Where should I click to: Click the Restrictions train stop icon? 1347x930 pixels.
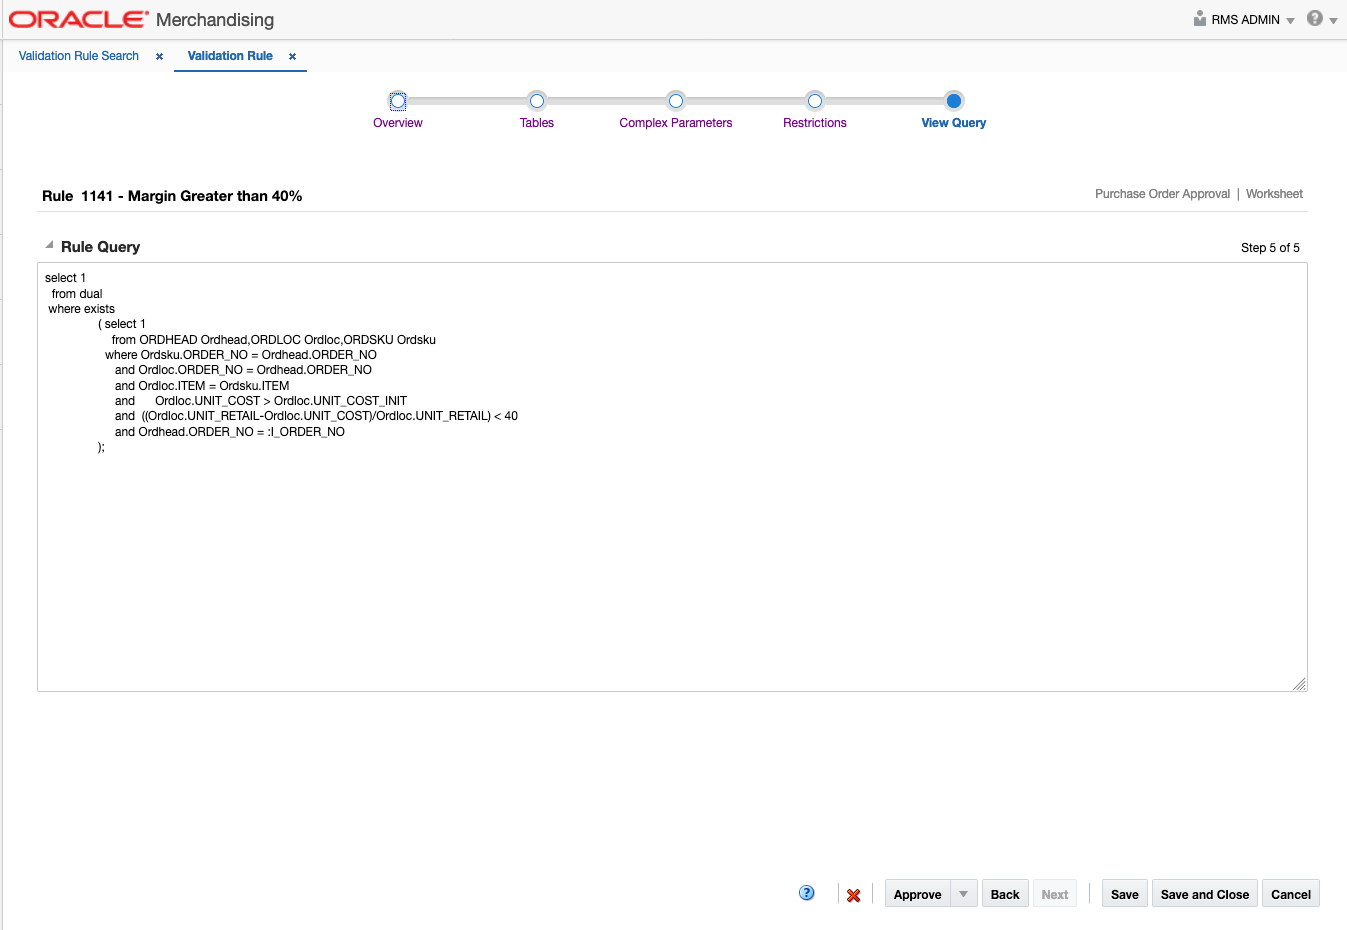pos(814,100)
